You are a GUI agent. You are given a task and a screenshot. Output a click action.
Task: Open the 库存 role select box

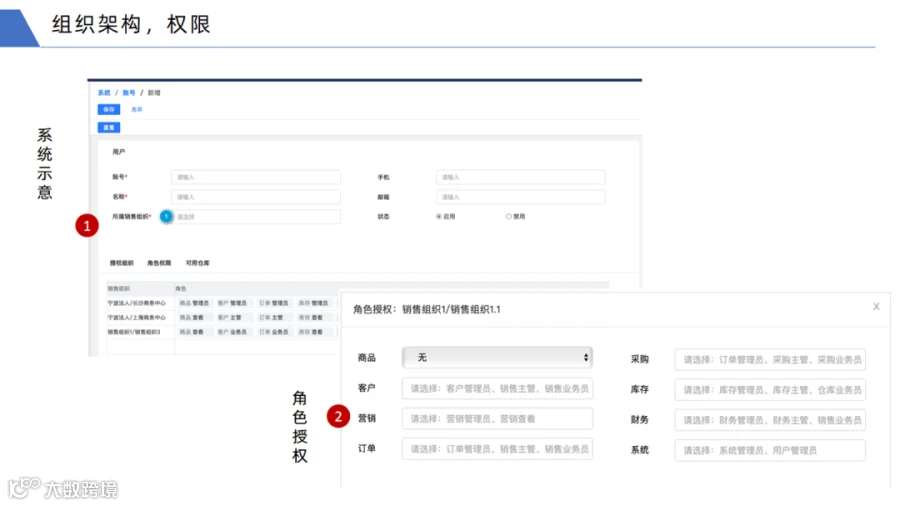tap(770, 390)
